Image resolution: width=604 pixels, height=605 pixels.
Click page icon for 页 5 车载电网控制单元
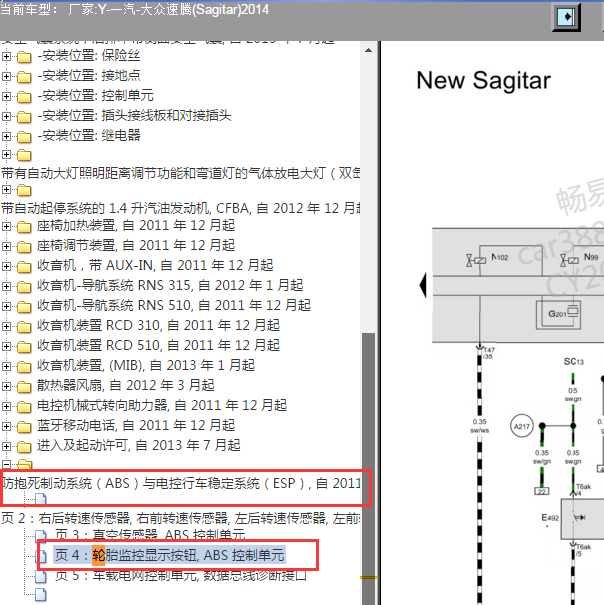41,576
